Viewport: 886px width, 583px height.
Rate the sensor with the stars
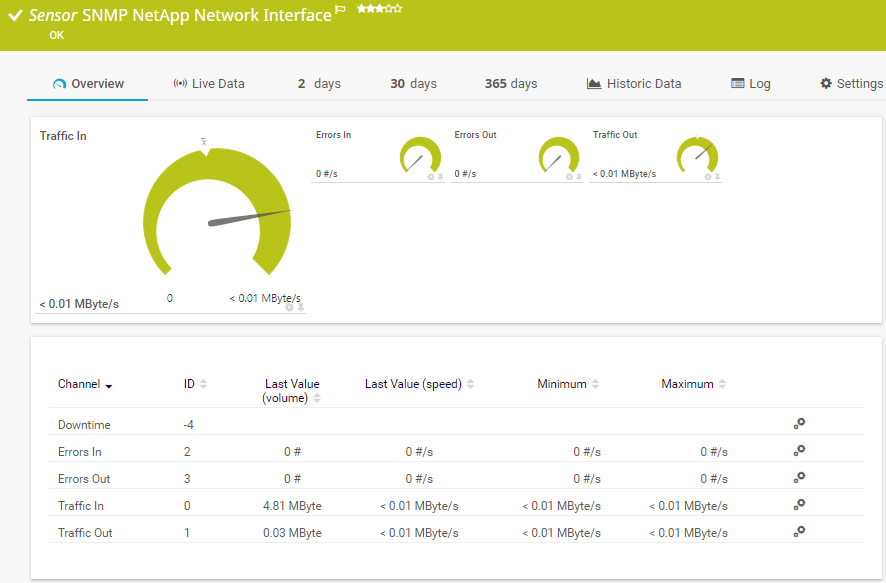click(378, 8)
